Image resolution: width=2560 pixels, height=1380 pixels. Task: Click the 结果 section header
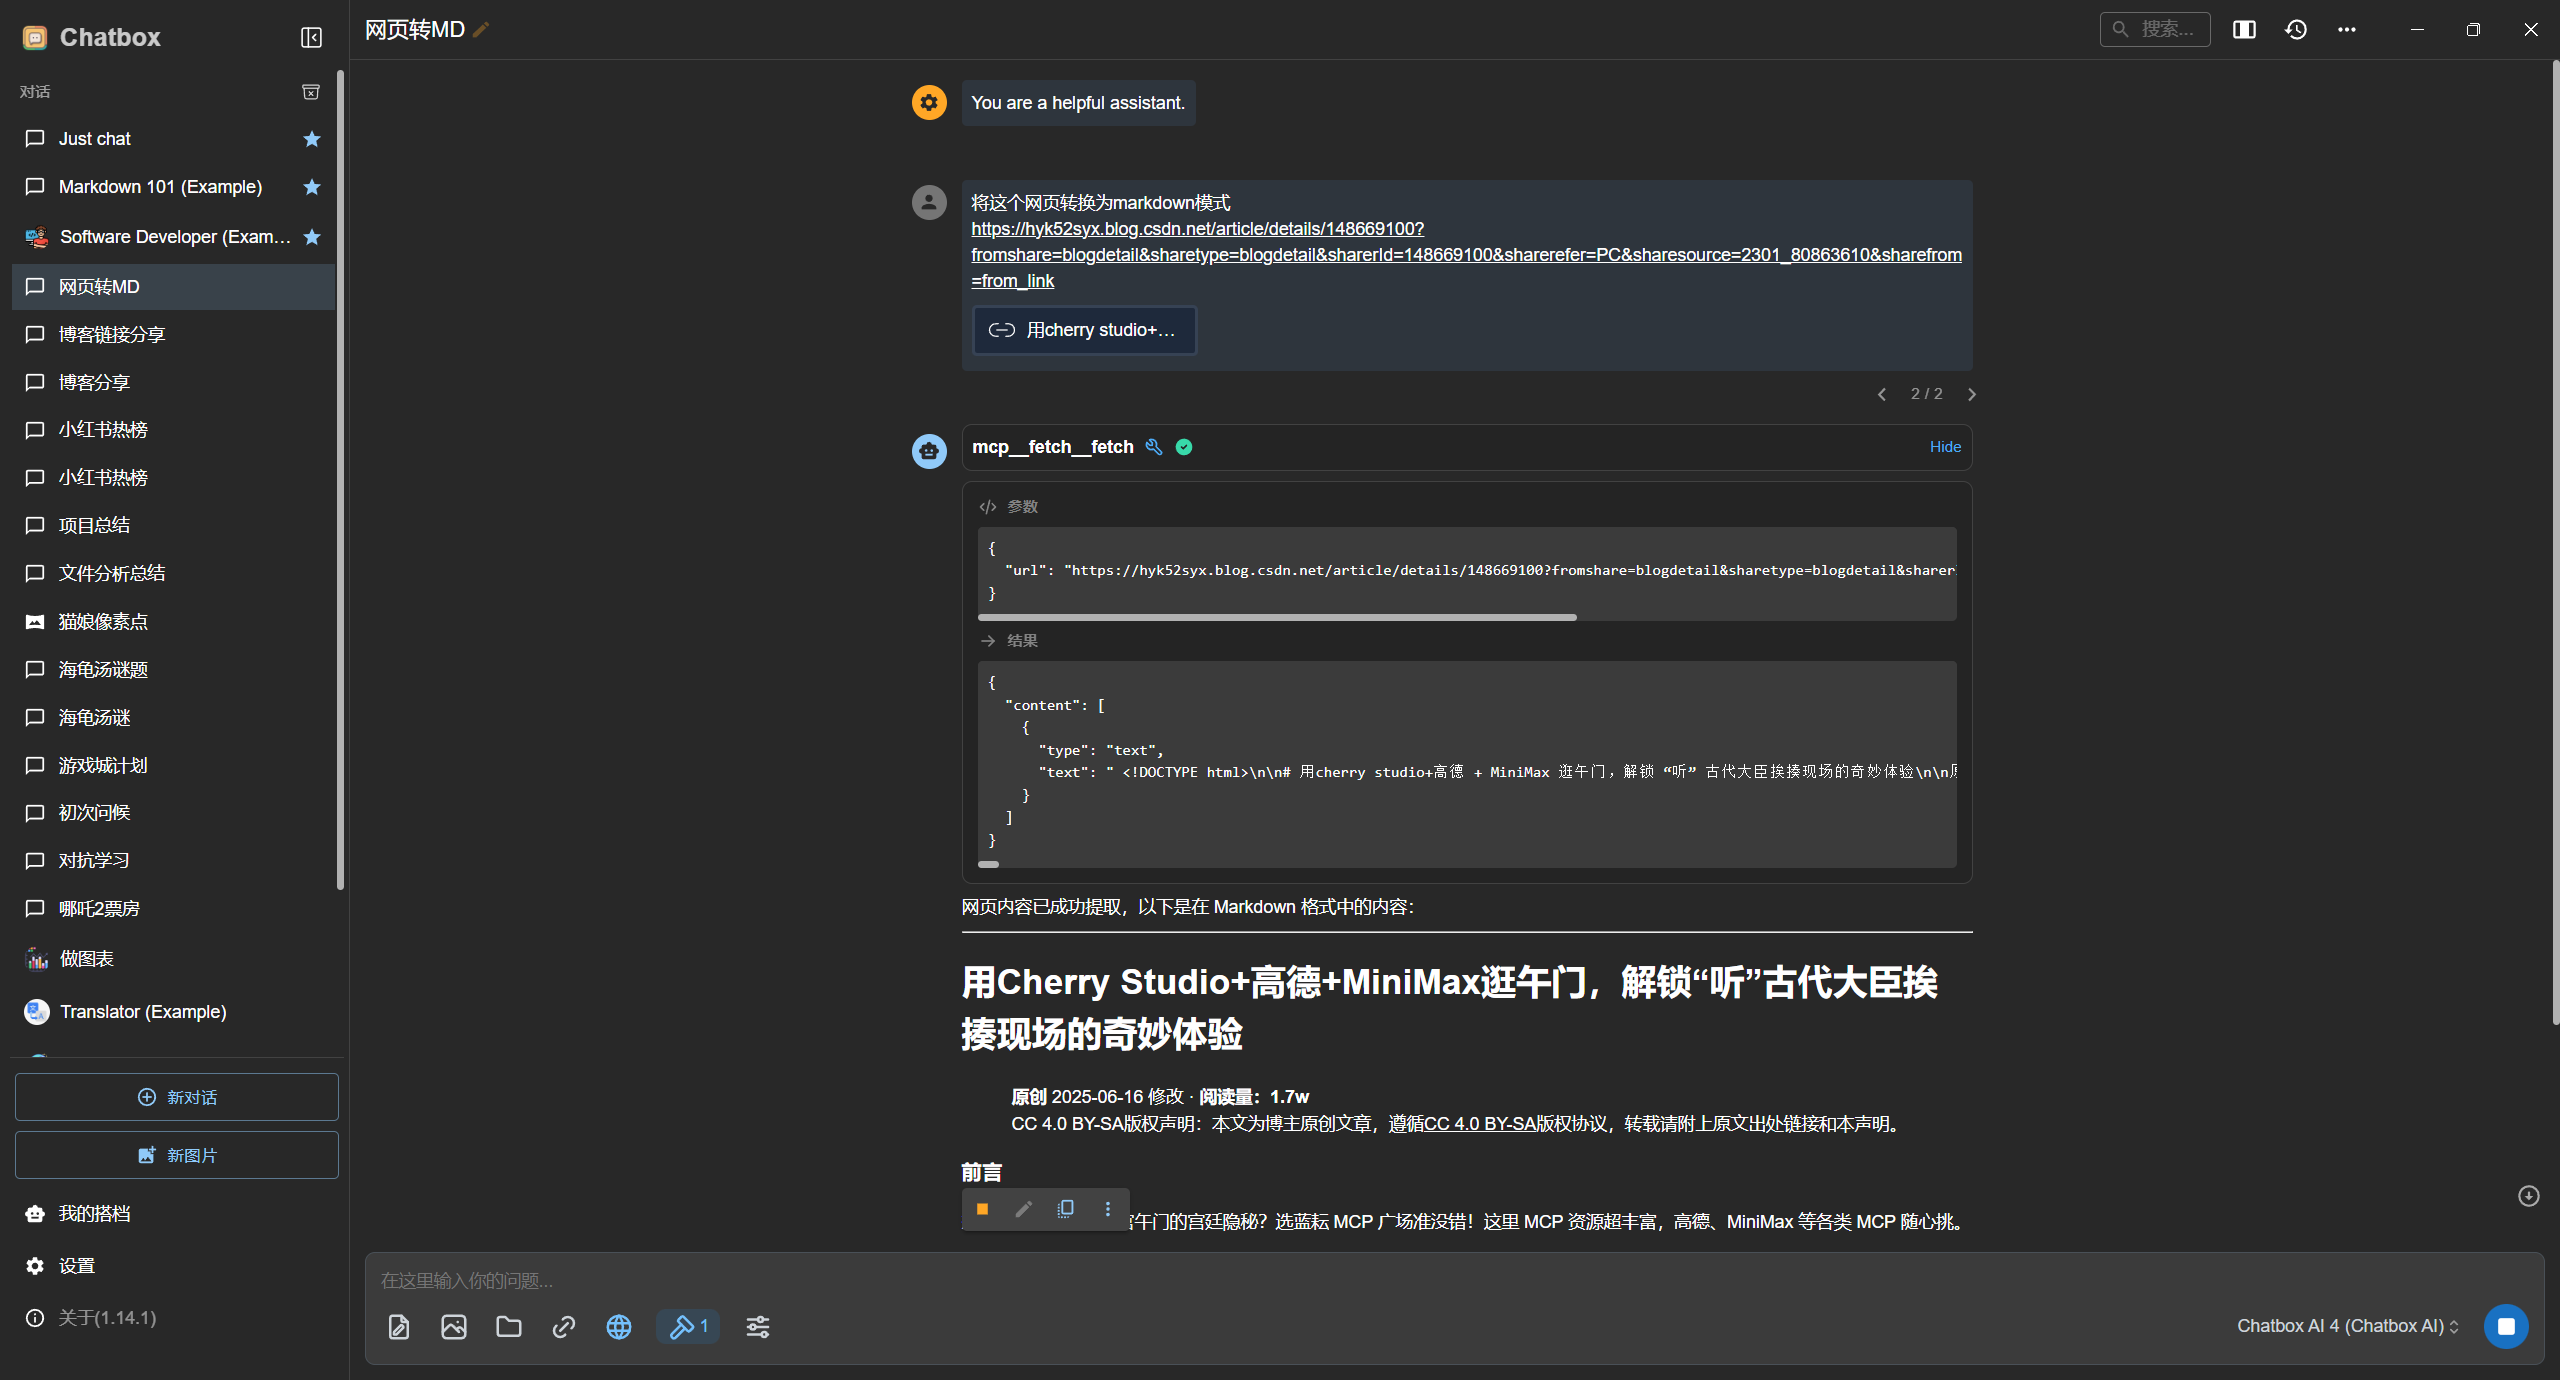click(1009, 641)
